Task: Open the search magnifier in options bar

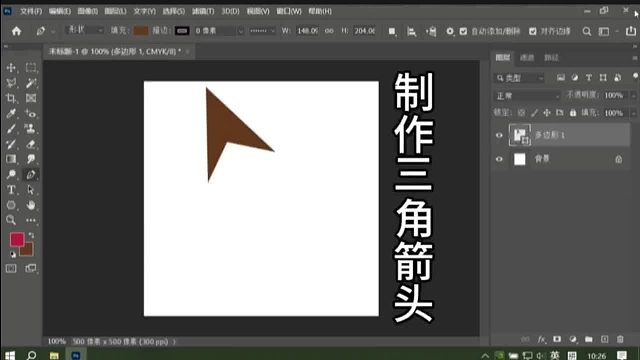Action: [587, 31]
